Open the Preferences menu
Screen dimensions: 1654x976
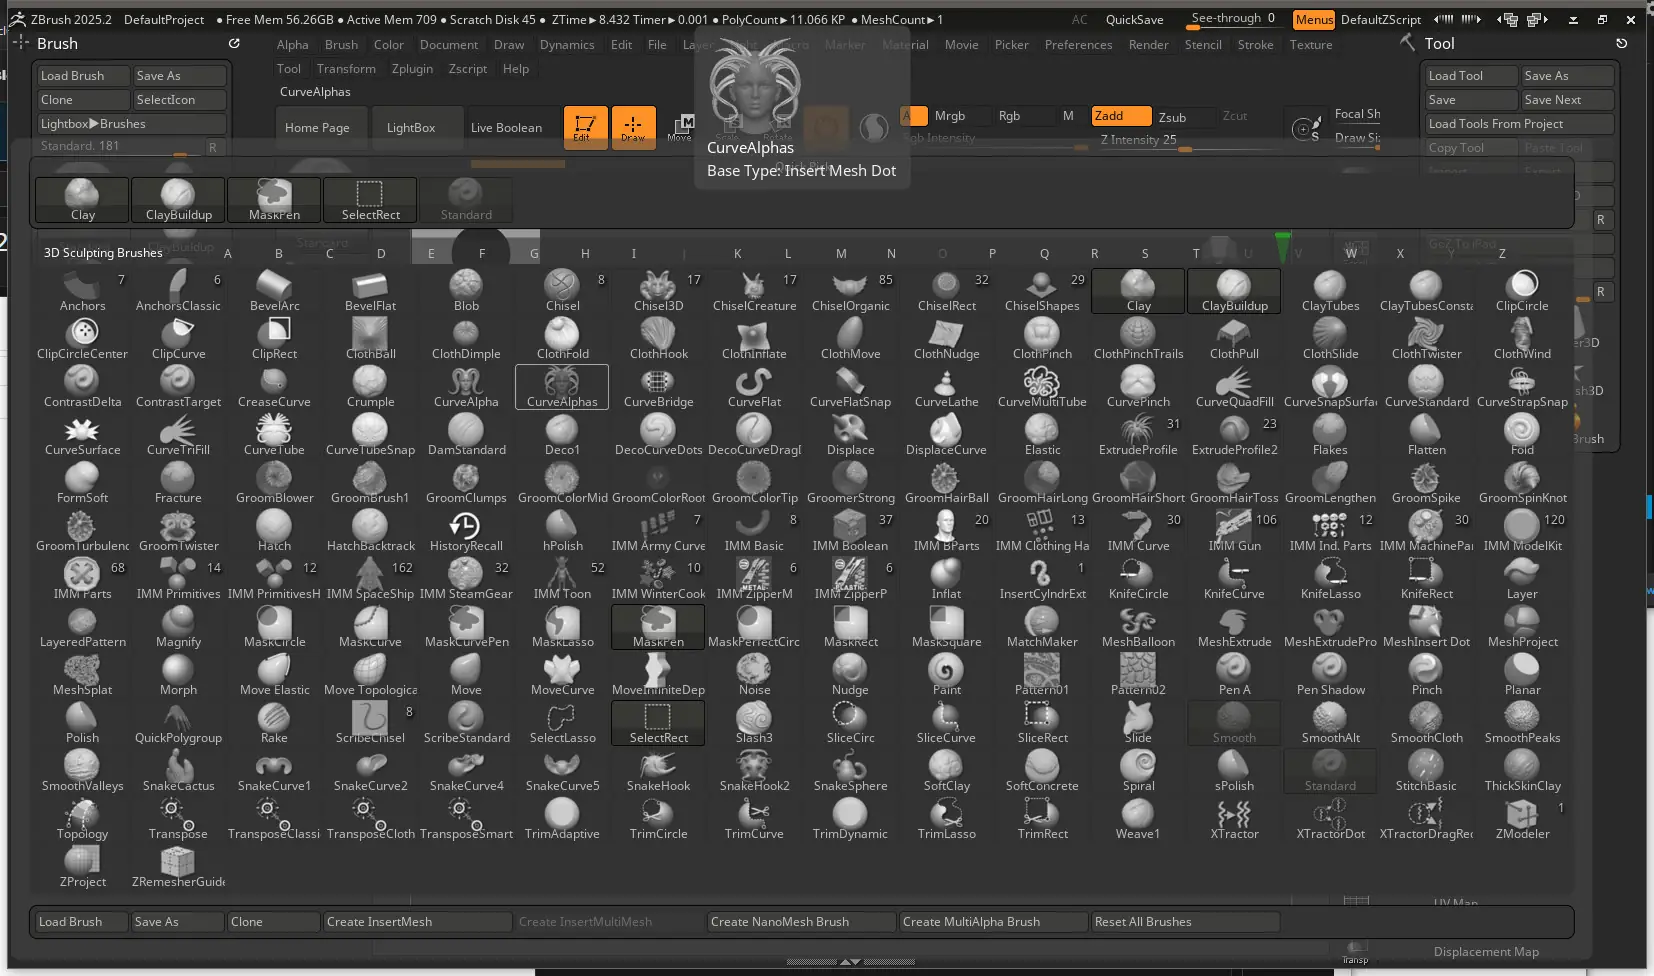[x=1078, y=45]
